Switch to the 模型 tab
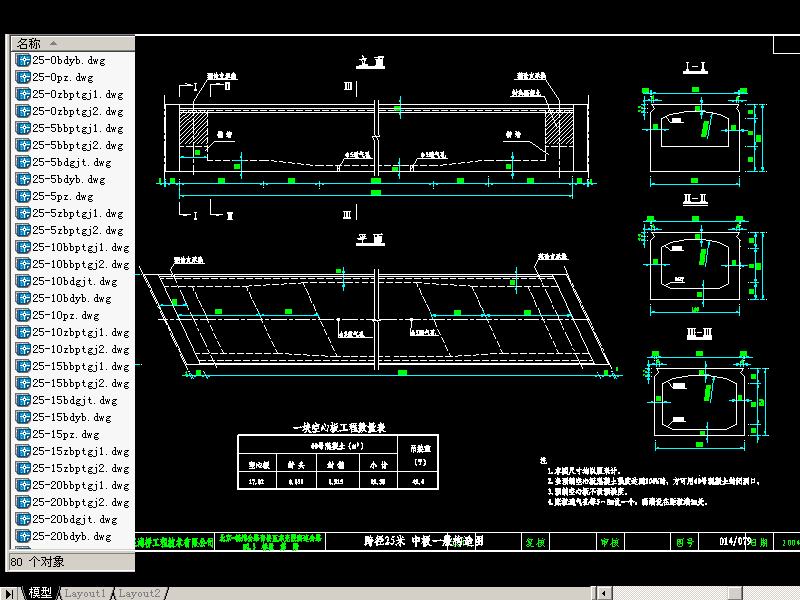800x600 pixels. (41, 593)
